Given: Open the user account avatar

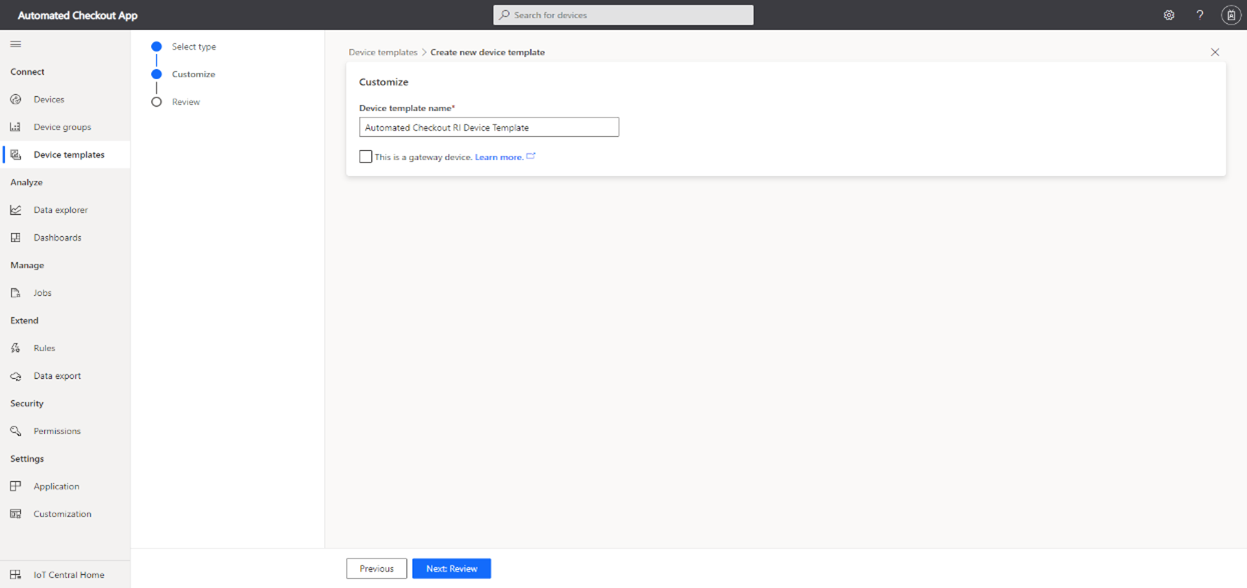Looking at the screenshot, I should pyautogui.click(x=1231, y=15).
